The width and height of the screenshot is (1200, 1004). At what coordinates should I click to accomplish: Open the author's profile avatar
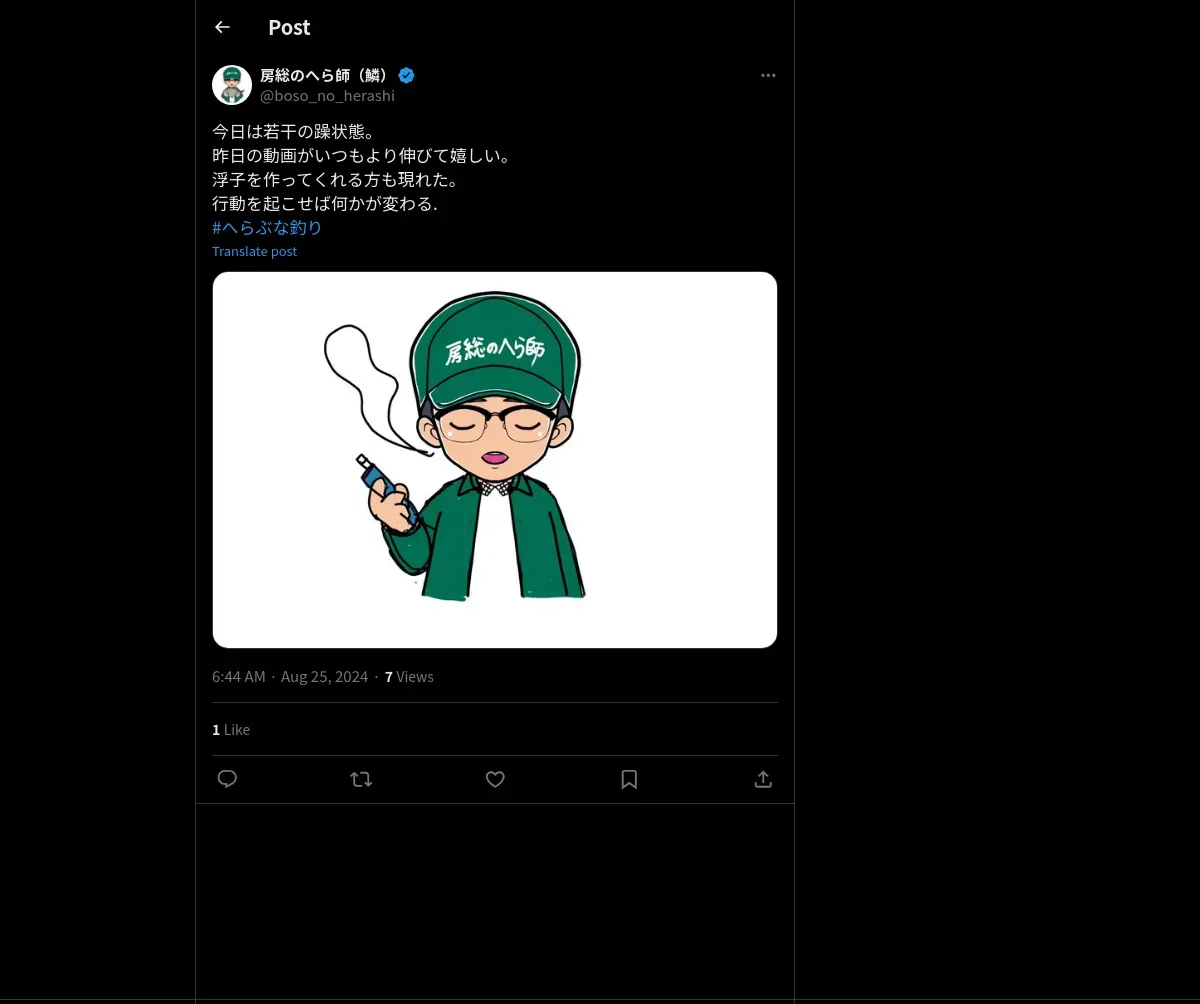[232, 85]
